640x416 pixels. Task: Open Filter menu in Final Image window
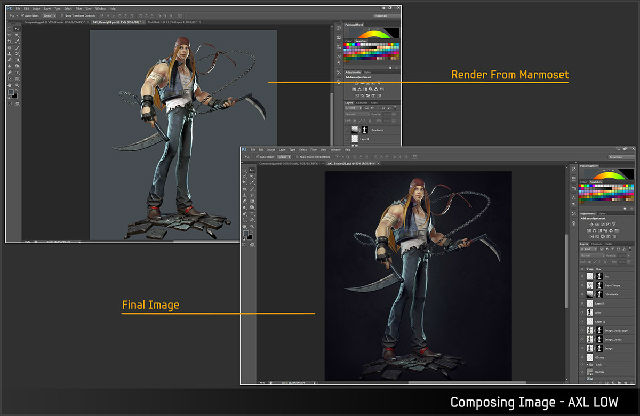click(314, 150)
